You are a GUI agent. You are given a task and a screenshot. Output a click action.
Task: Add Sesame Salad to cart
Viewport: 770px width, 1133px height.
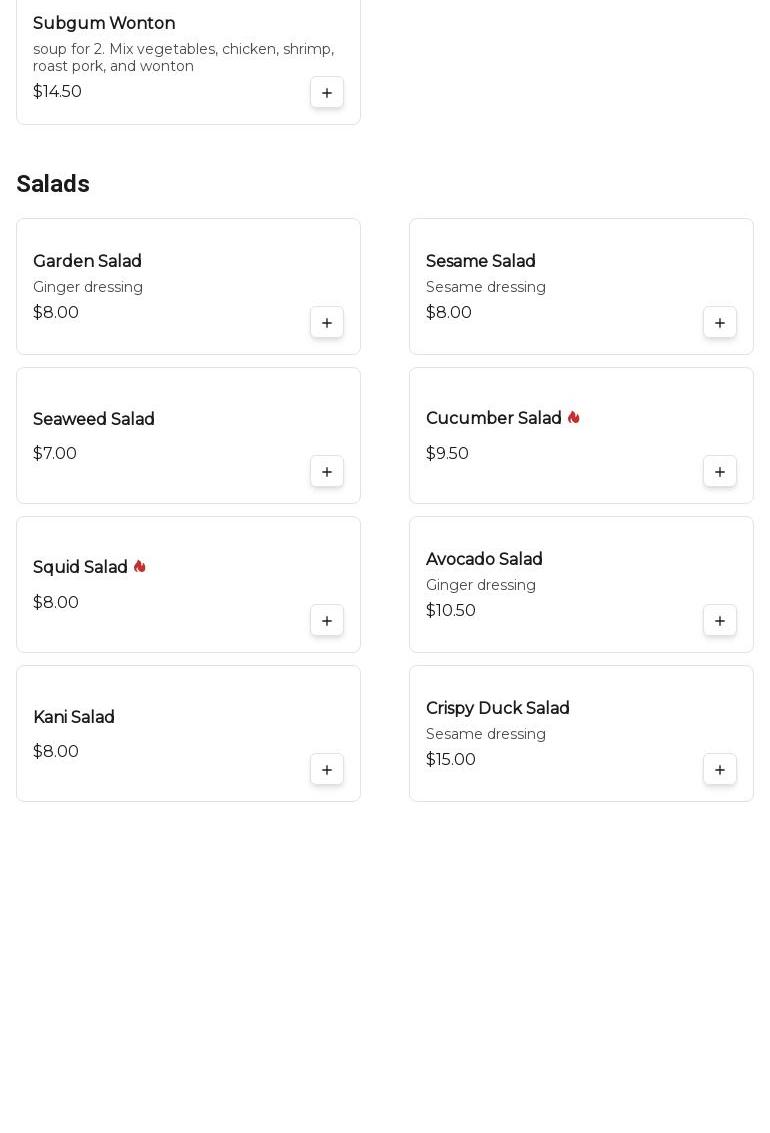(x=720, y=323)
